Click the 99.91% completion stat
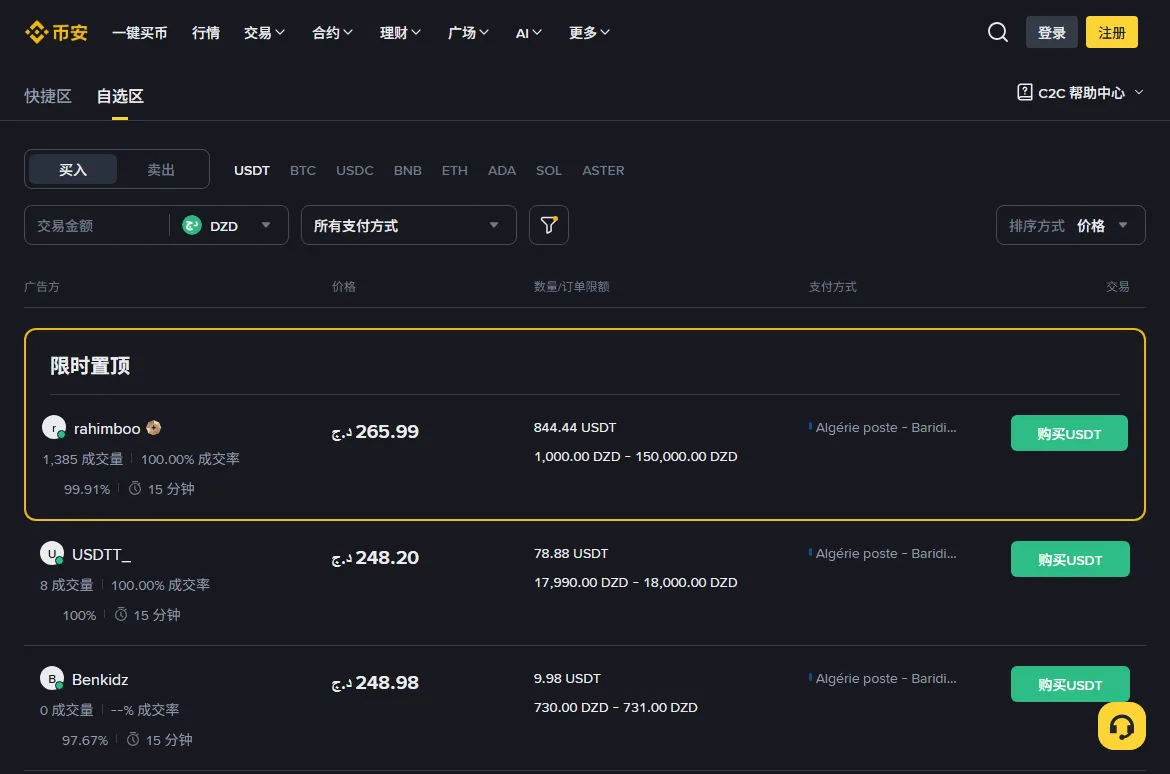 pos(87,489)
